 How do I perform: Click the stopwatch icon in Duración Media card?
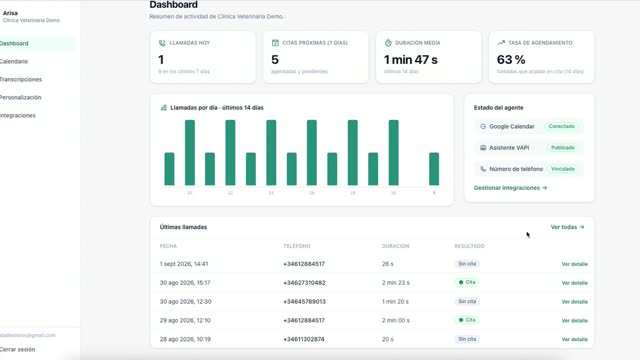[388, 43]
